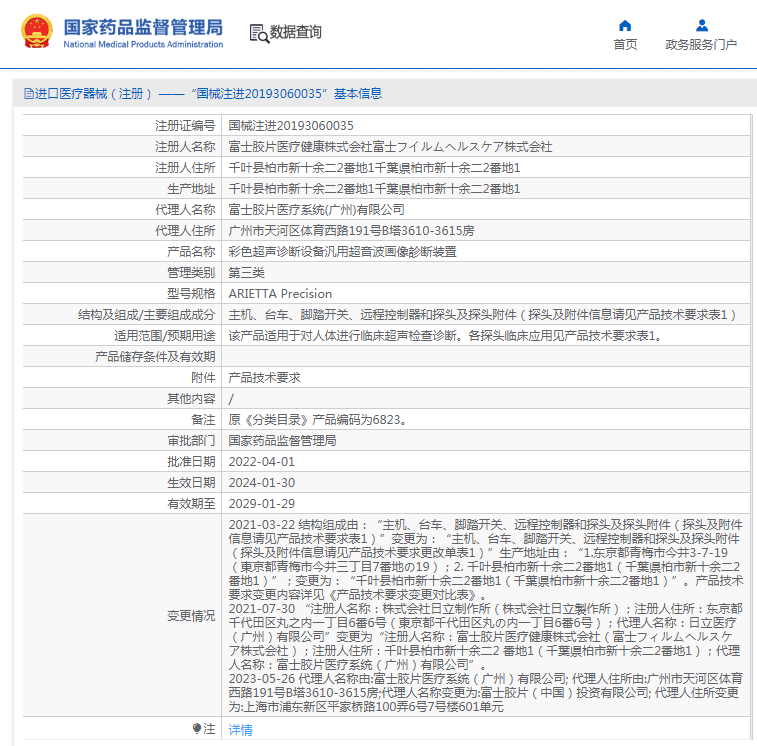This screenshot has width=757, height=746.
Task: Click the 产品储存条件及有效期 row label
Action: pyautogui.click(x=155, y=357)
